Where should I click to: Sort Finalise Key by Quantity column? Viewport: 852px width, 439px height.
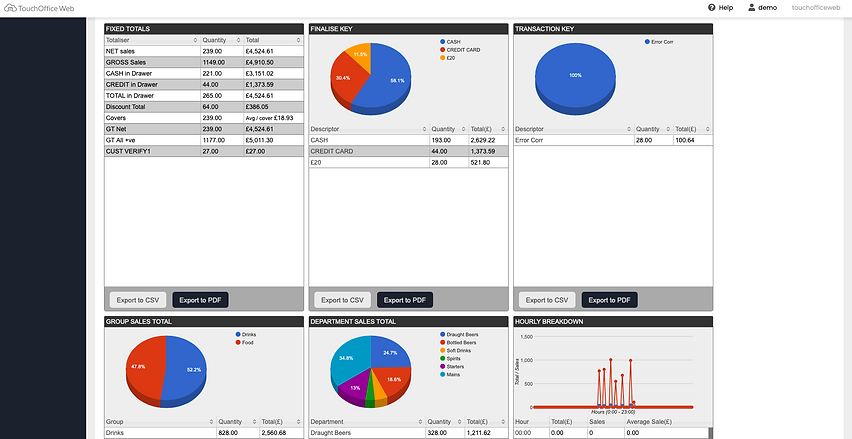[x=449, y=129]
